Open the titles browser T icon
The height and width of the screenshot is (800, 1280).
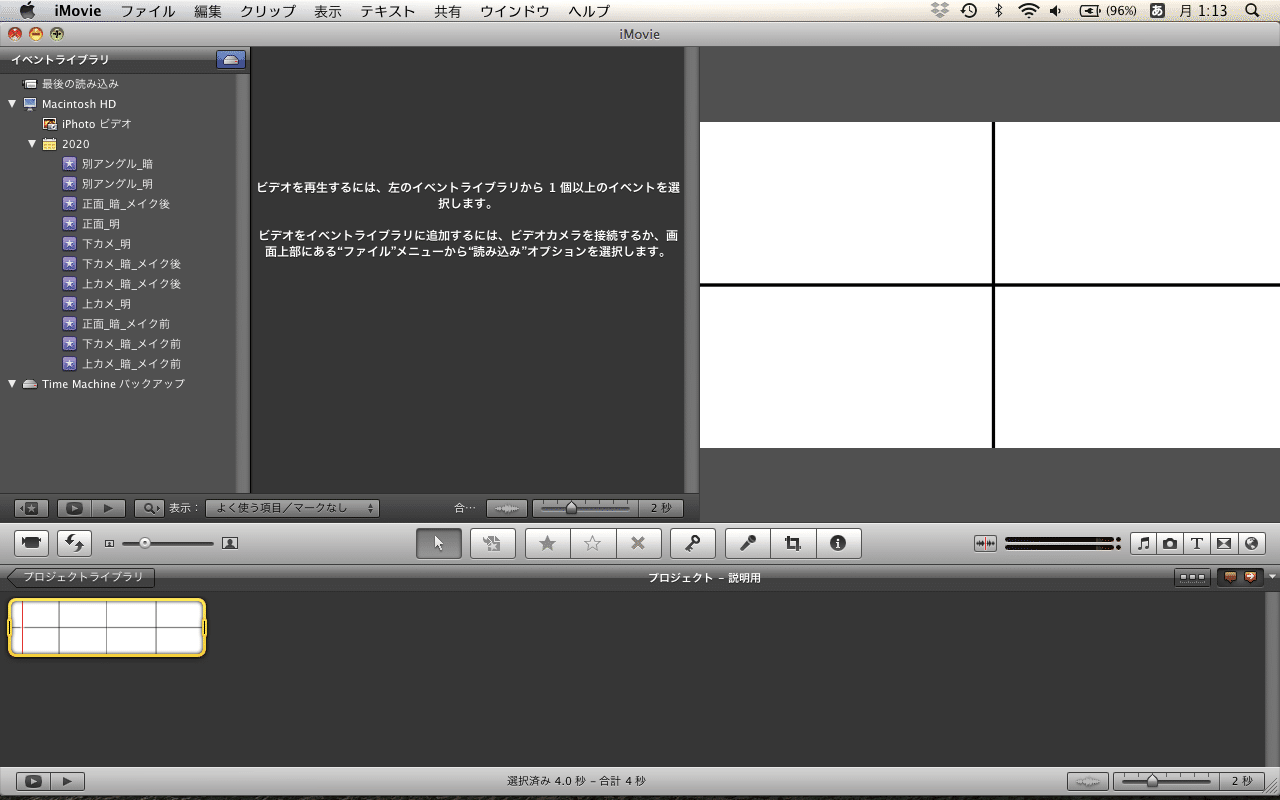point(1197,543)
